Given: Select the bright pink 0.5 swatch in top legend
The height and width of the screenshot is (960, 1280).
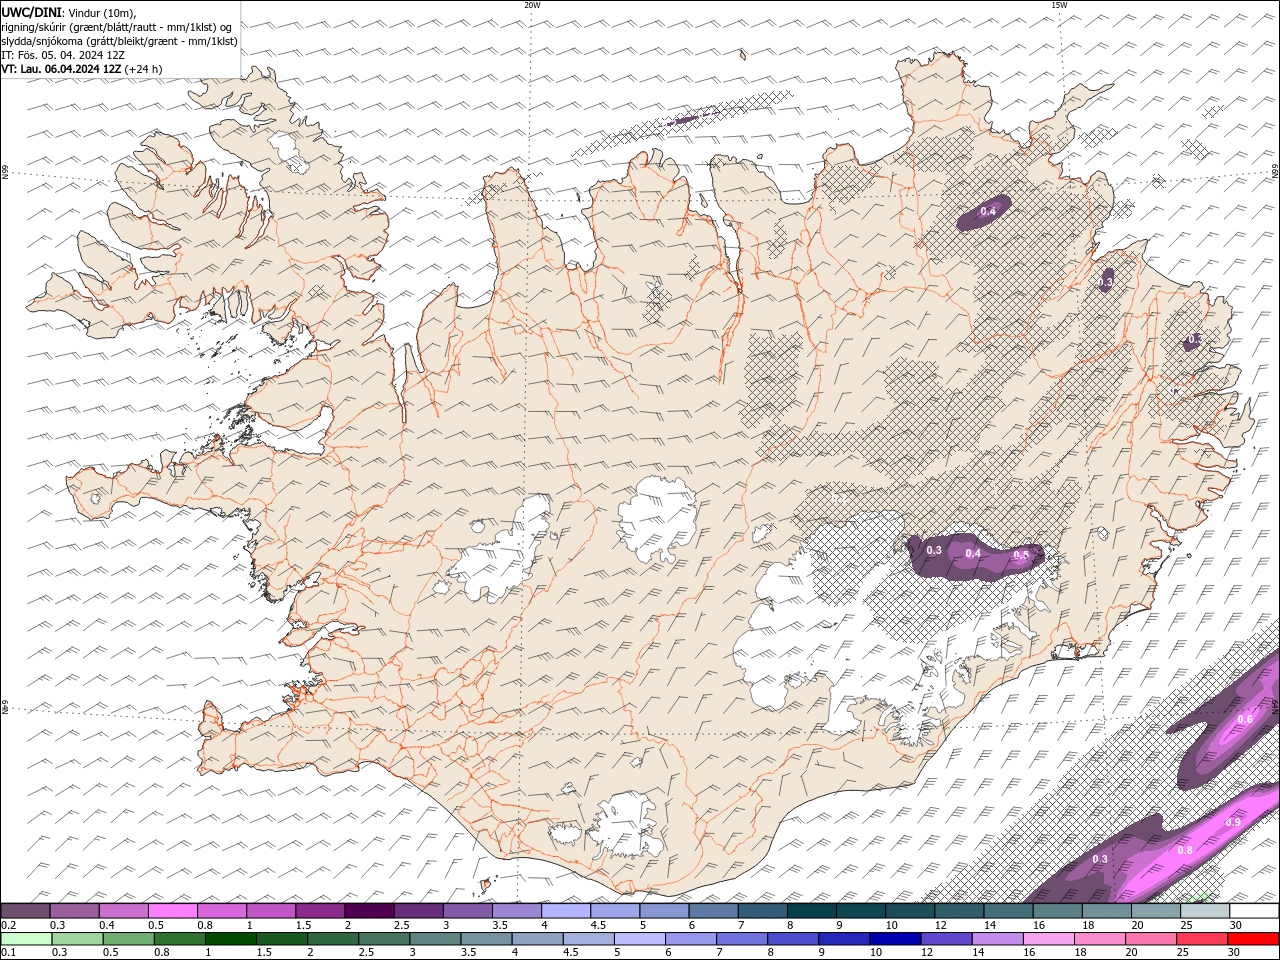Looking at the screenshot, I should (x=172, y=911).
